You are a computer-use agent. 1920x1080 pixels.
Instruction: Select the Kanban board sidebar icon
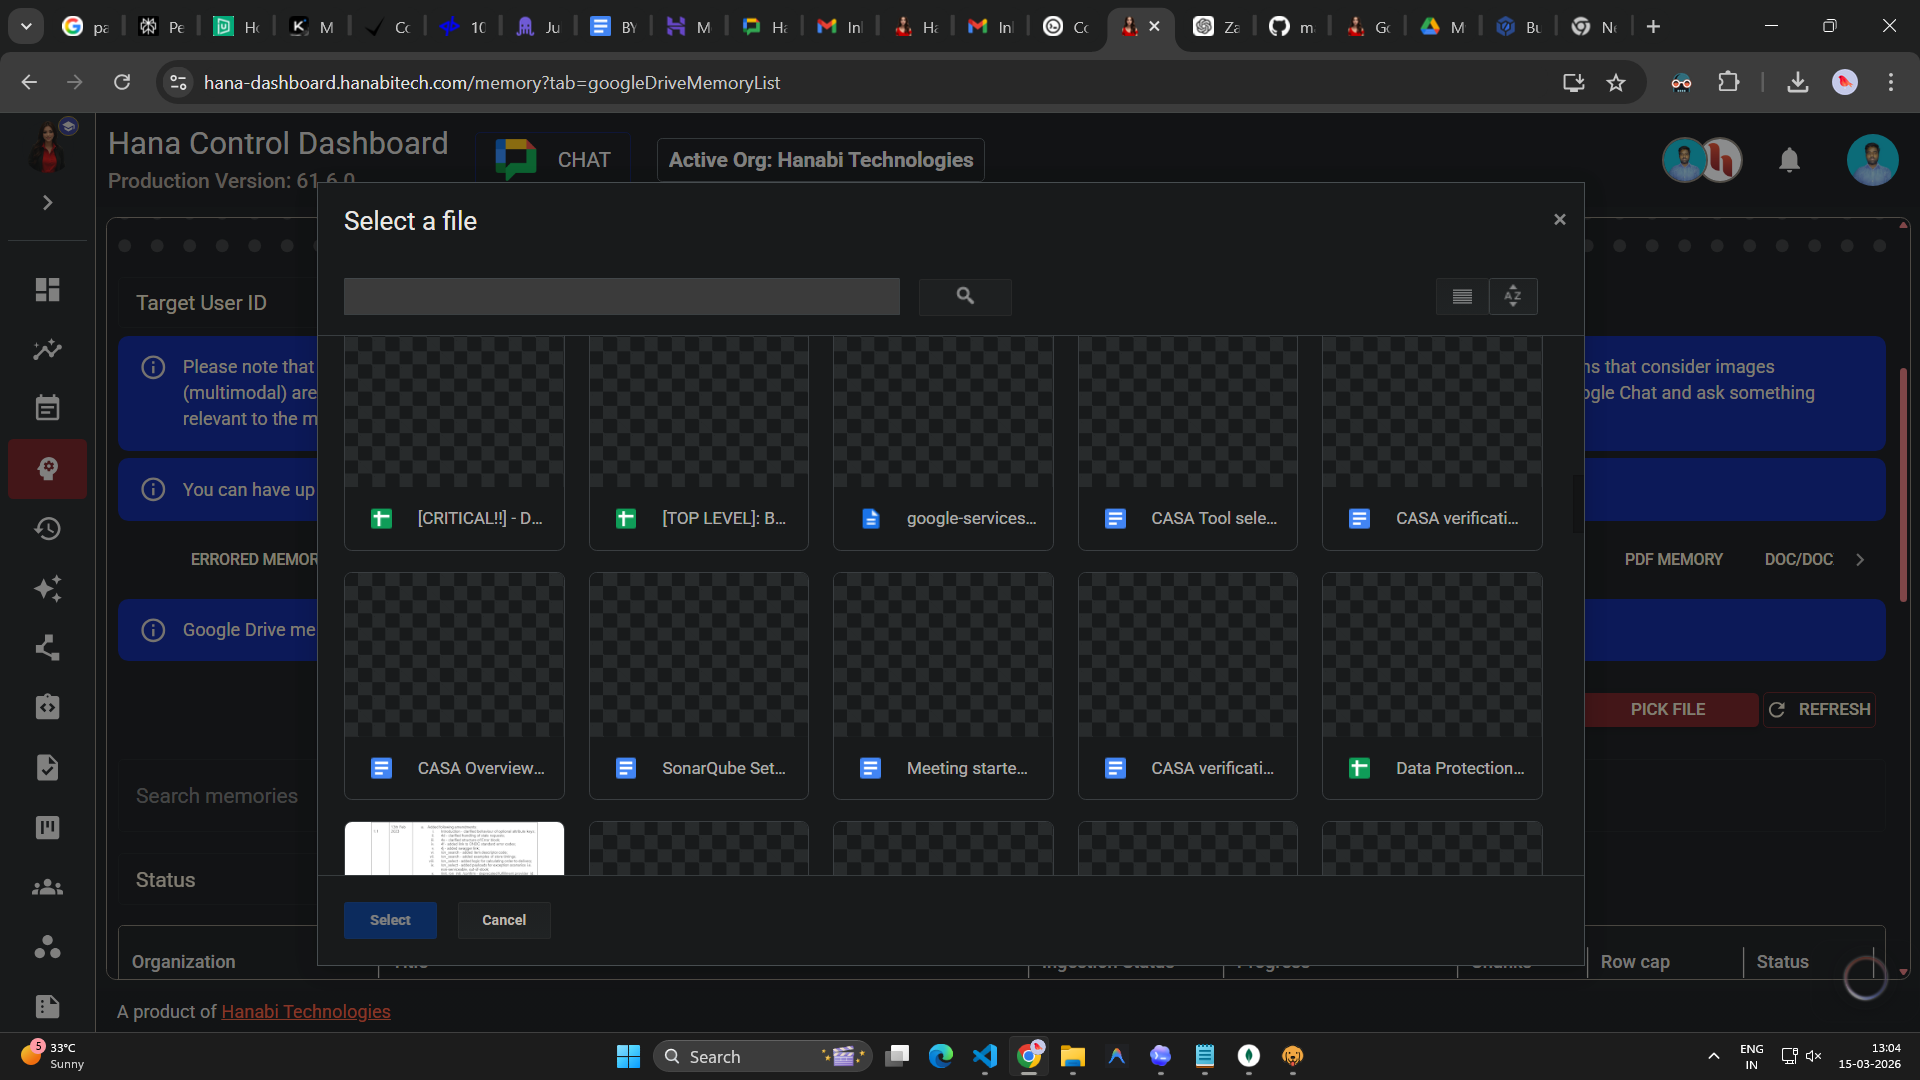(x=47, y=827)
